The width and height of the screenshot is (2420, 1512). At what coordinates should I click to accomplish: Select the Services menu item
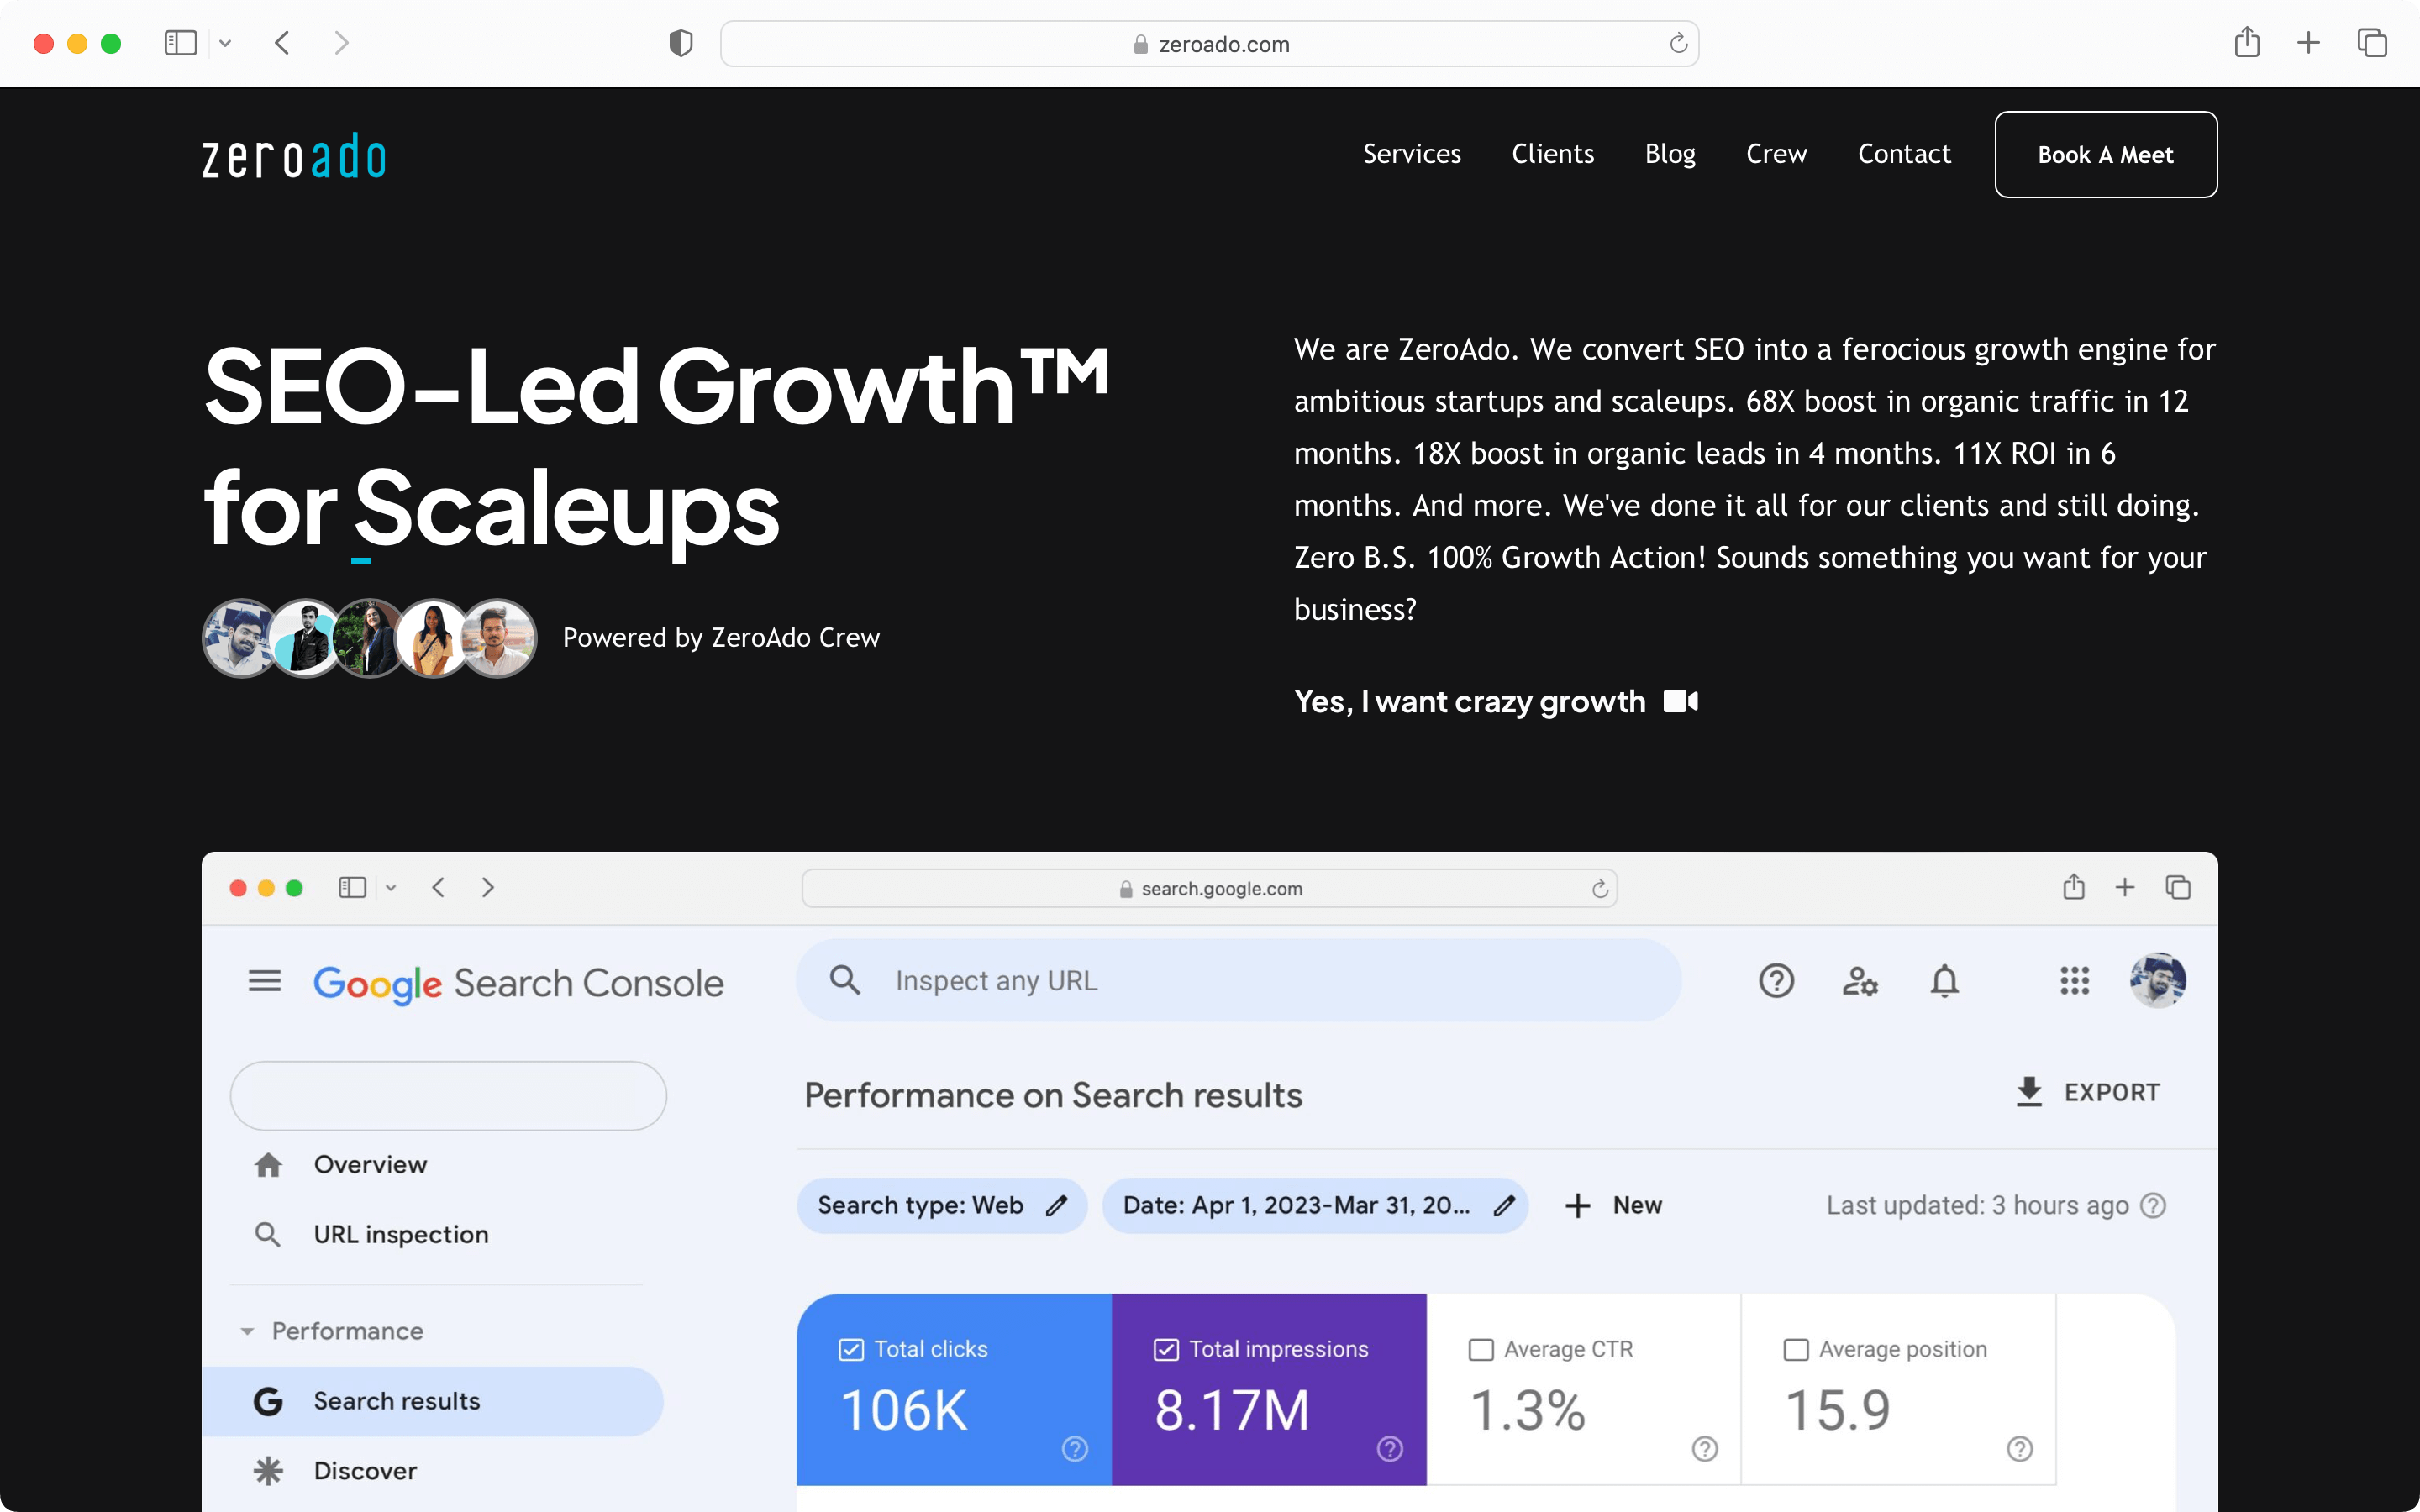pos(1411,153)
